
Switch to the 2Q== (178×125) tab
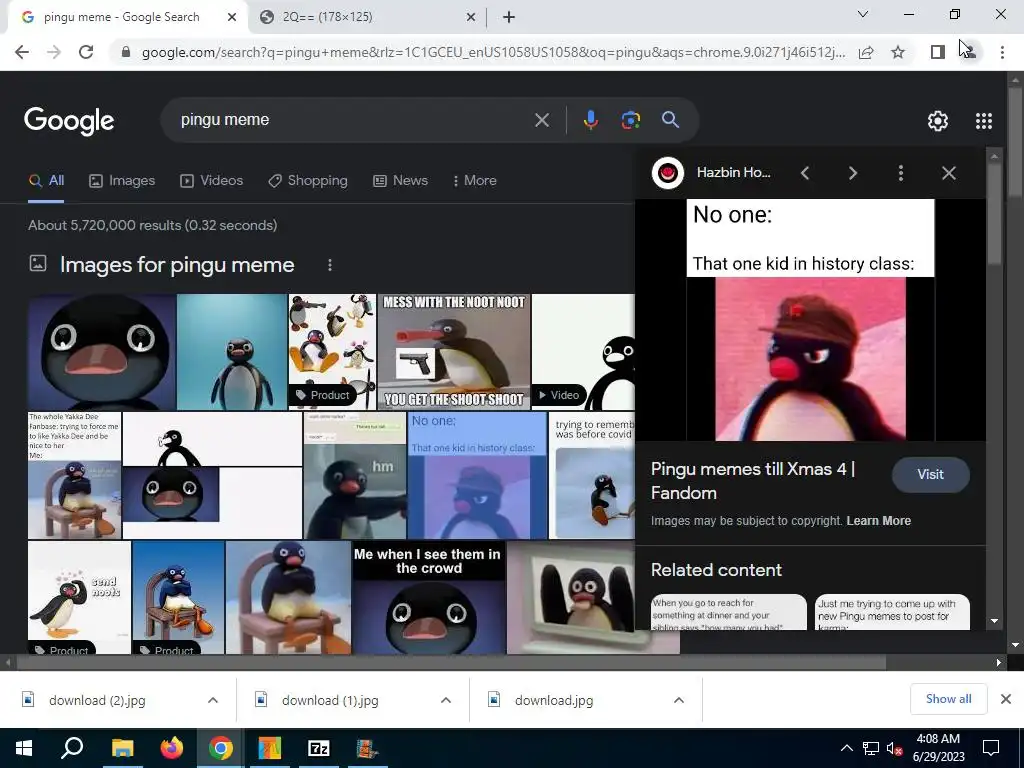point(366,17)
